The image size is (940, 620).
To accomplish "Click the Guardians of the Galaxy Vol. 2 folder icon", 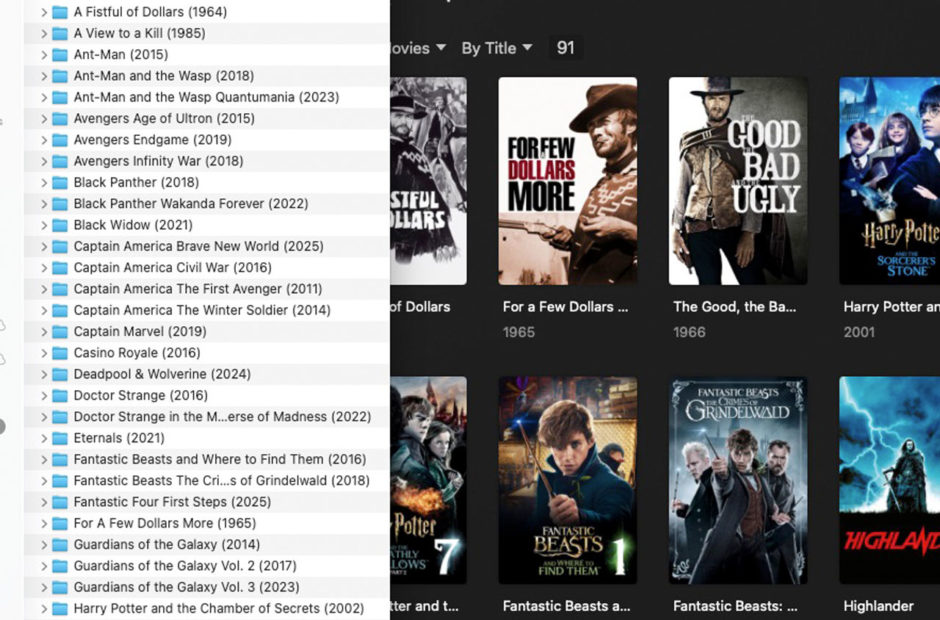I will click(60, 565).
